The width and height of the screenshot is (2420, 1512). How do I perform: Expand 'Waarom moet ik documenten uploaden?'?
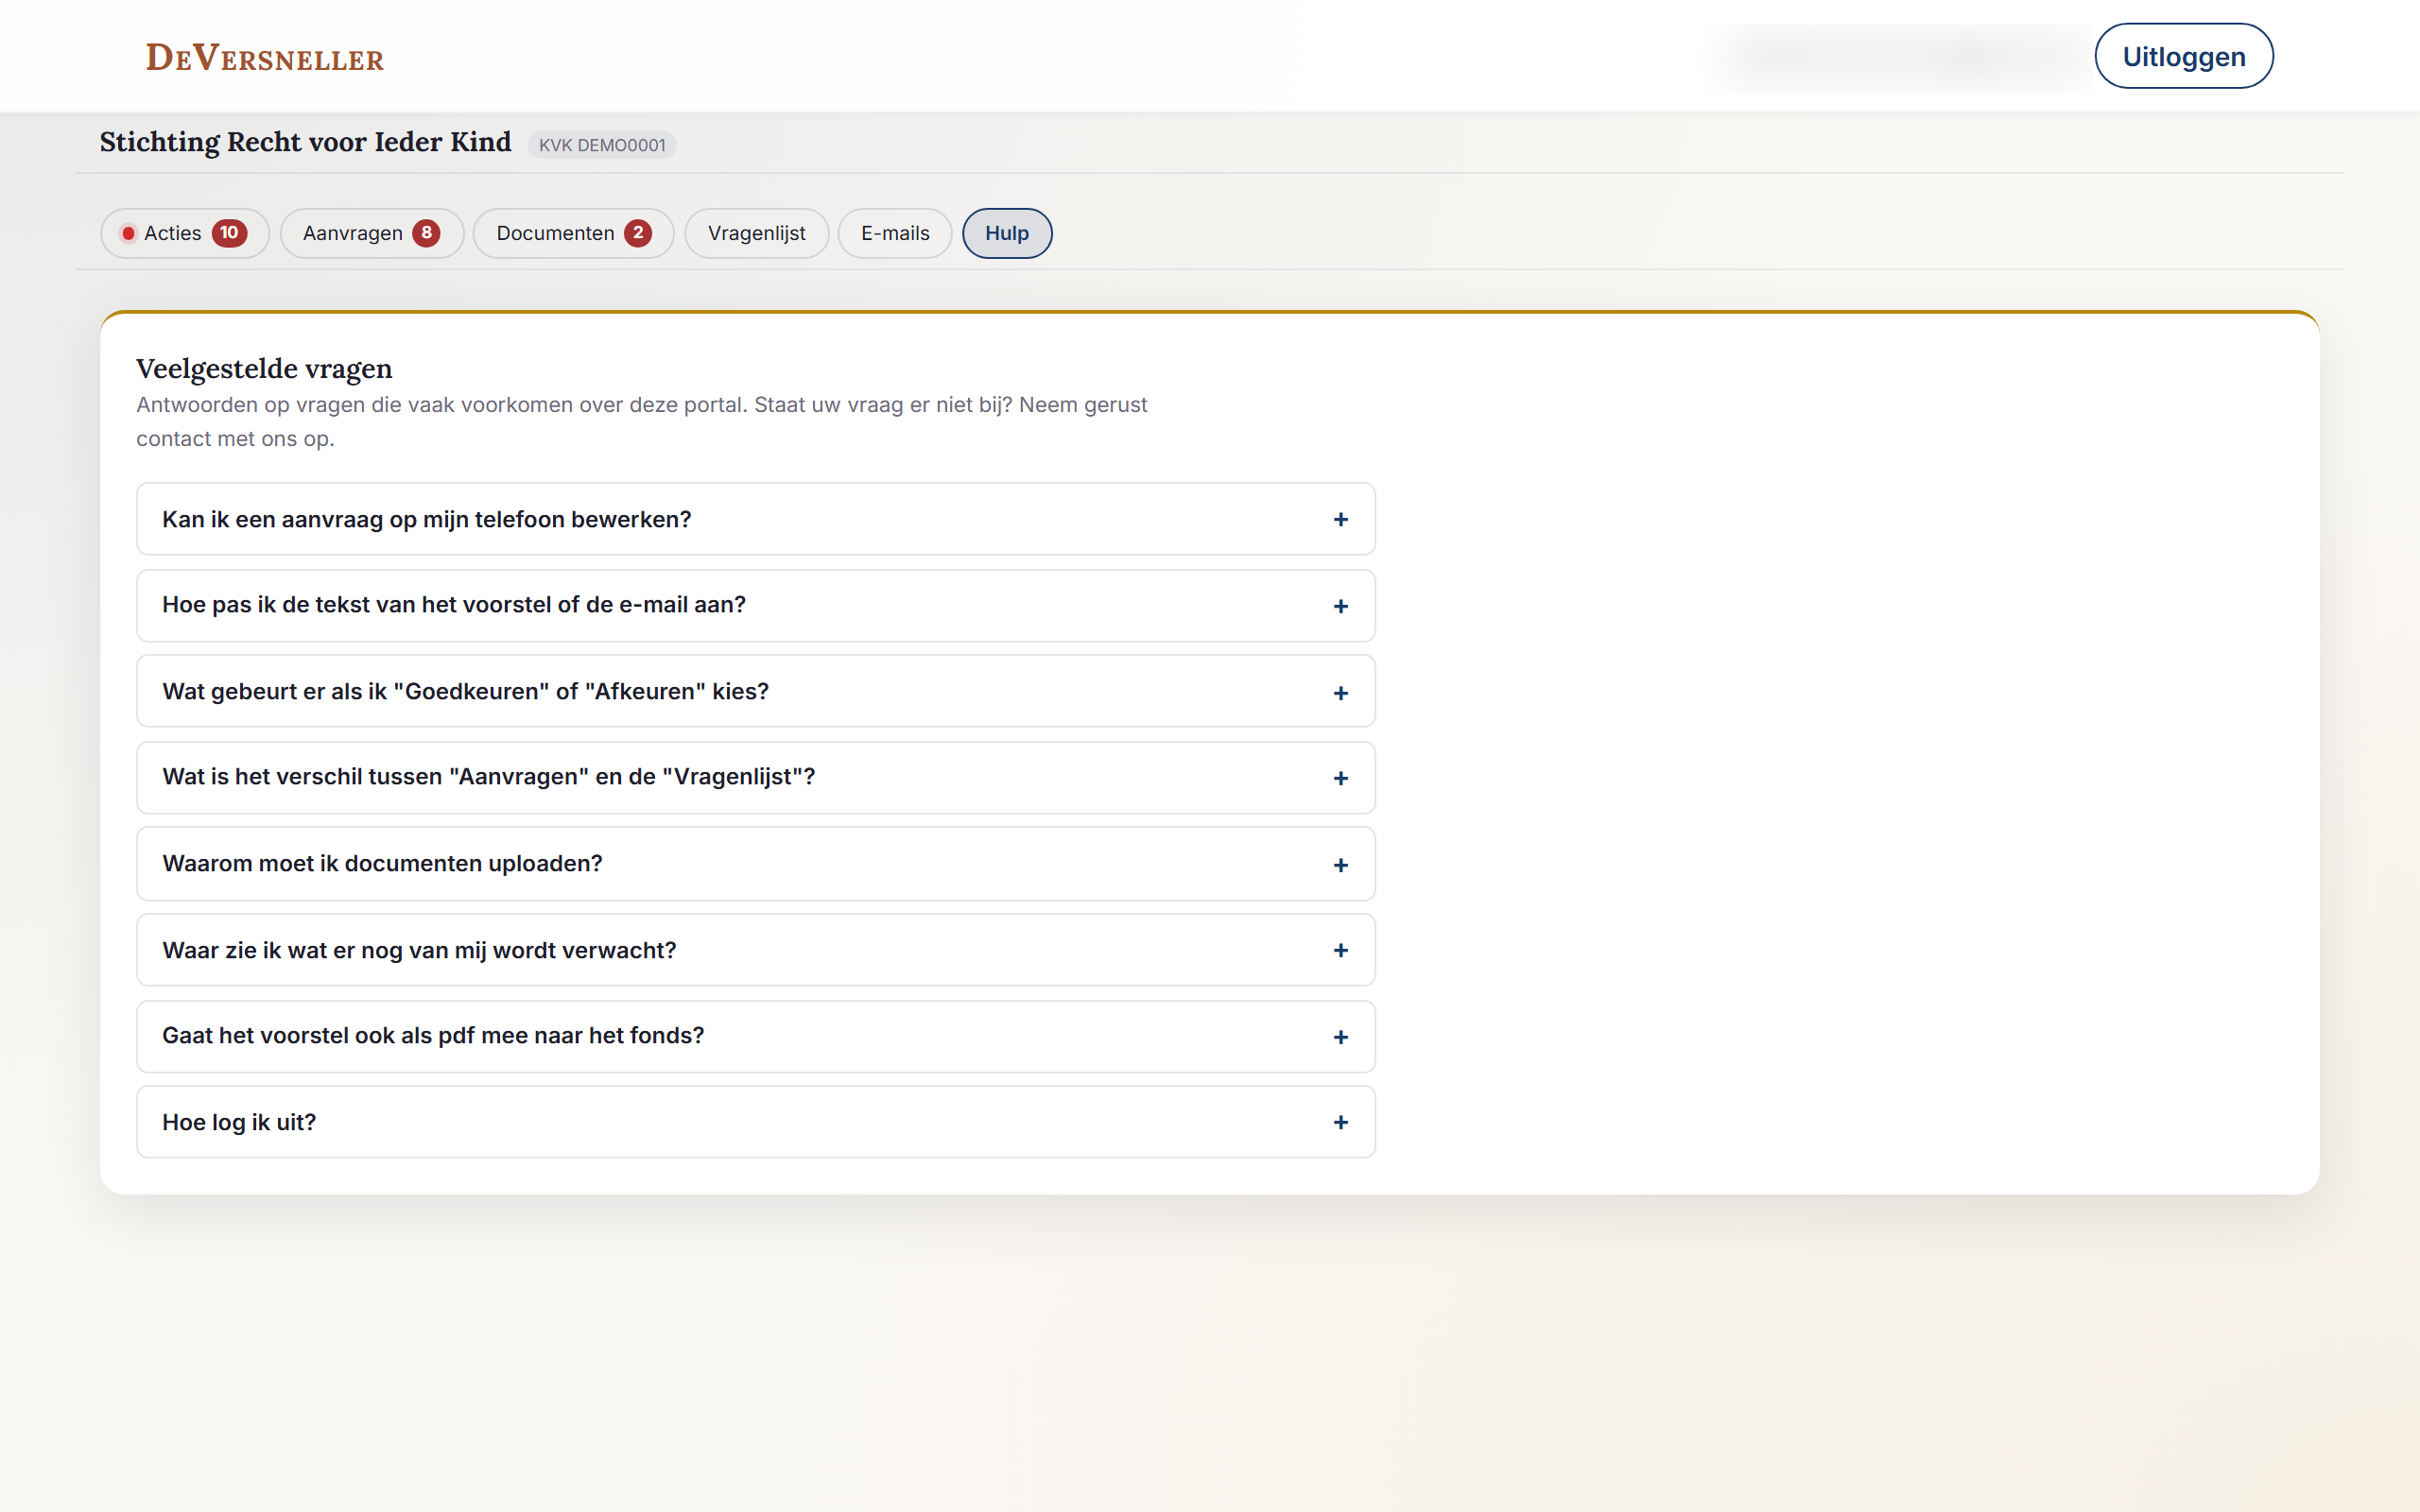(x=756, y=863)
